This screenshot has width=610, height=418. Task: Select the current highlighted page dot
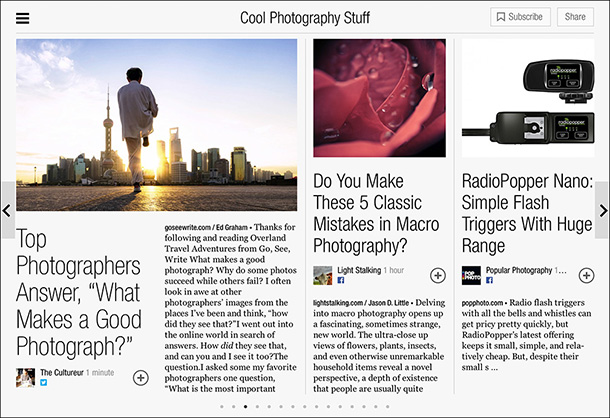pos(245,407)
